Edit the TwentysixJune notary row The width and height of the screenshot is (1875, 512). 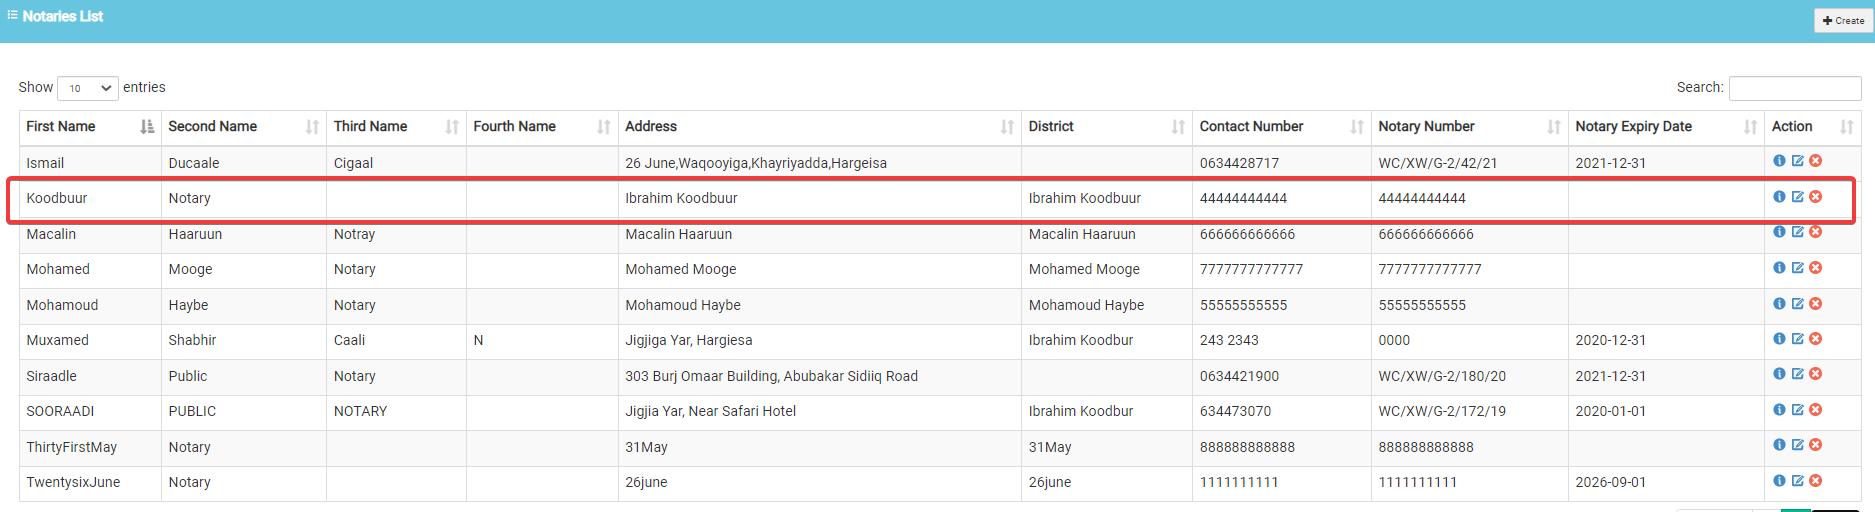(x=1797, y=481)
